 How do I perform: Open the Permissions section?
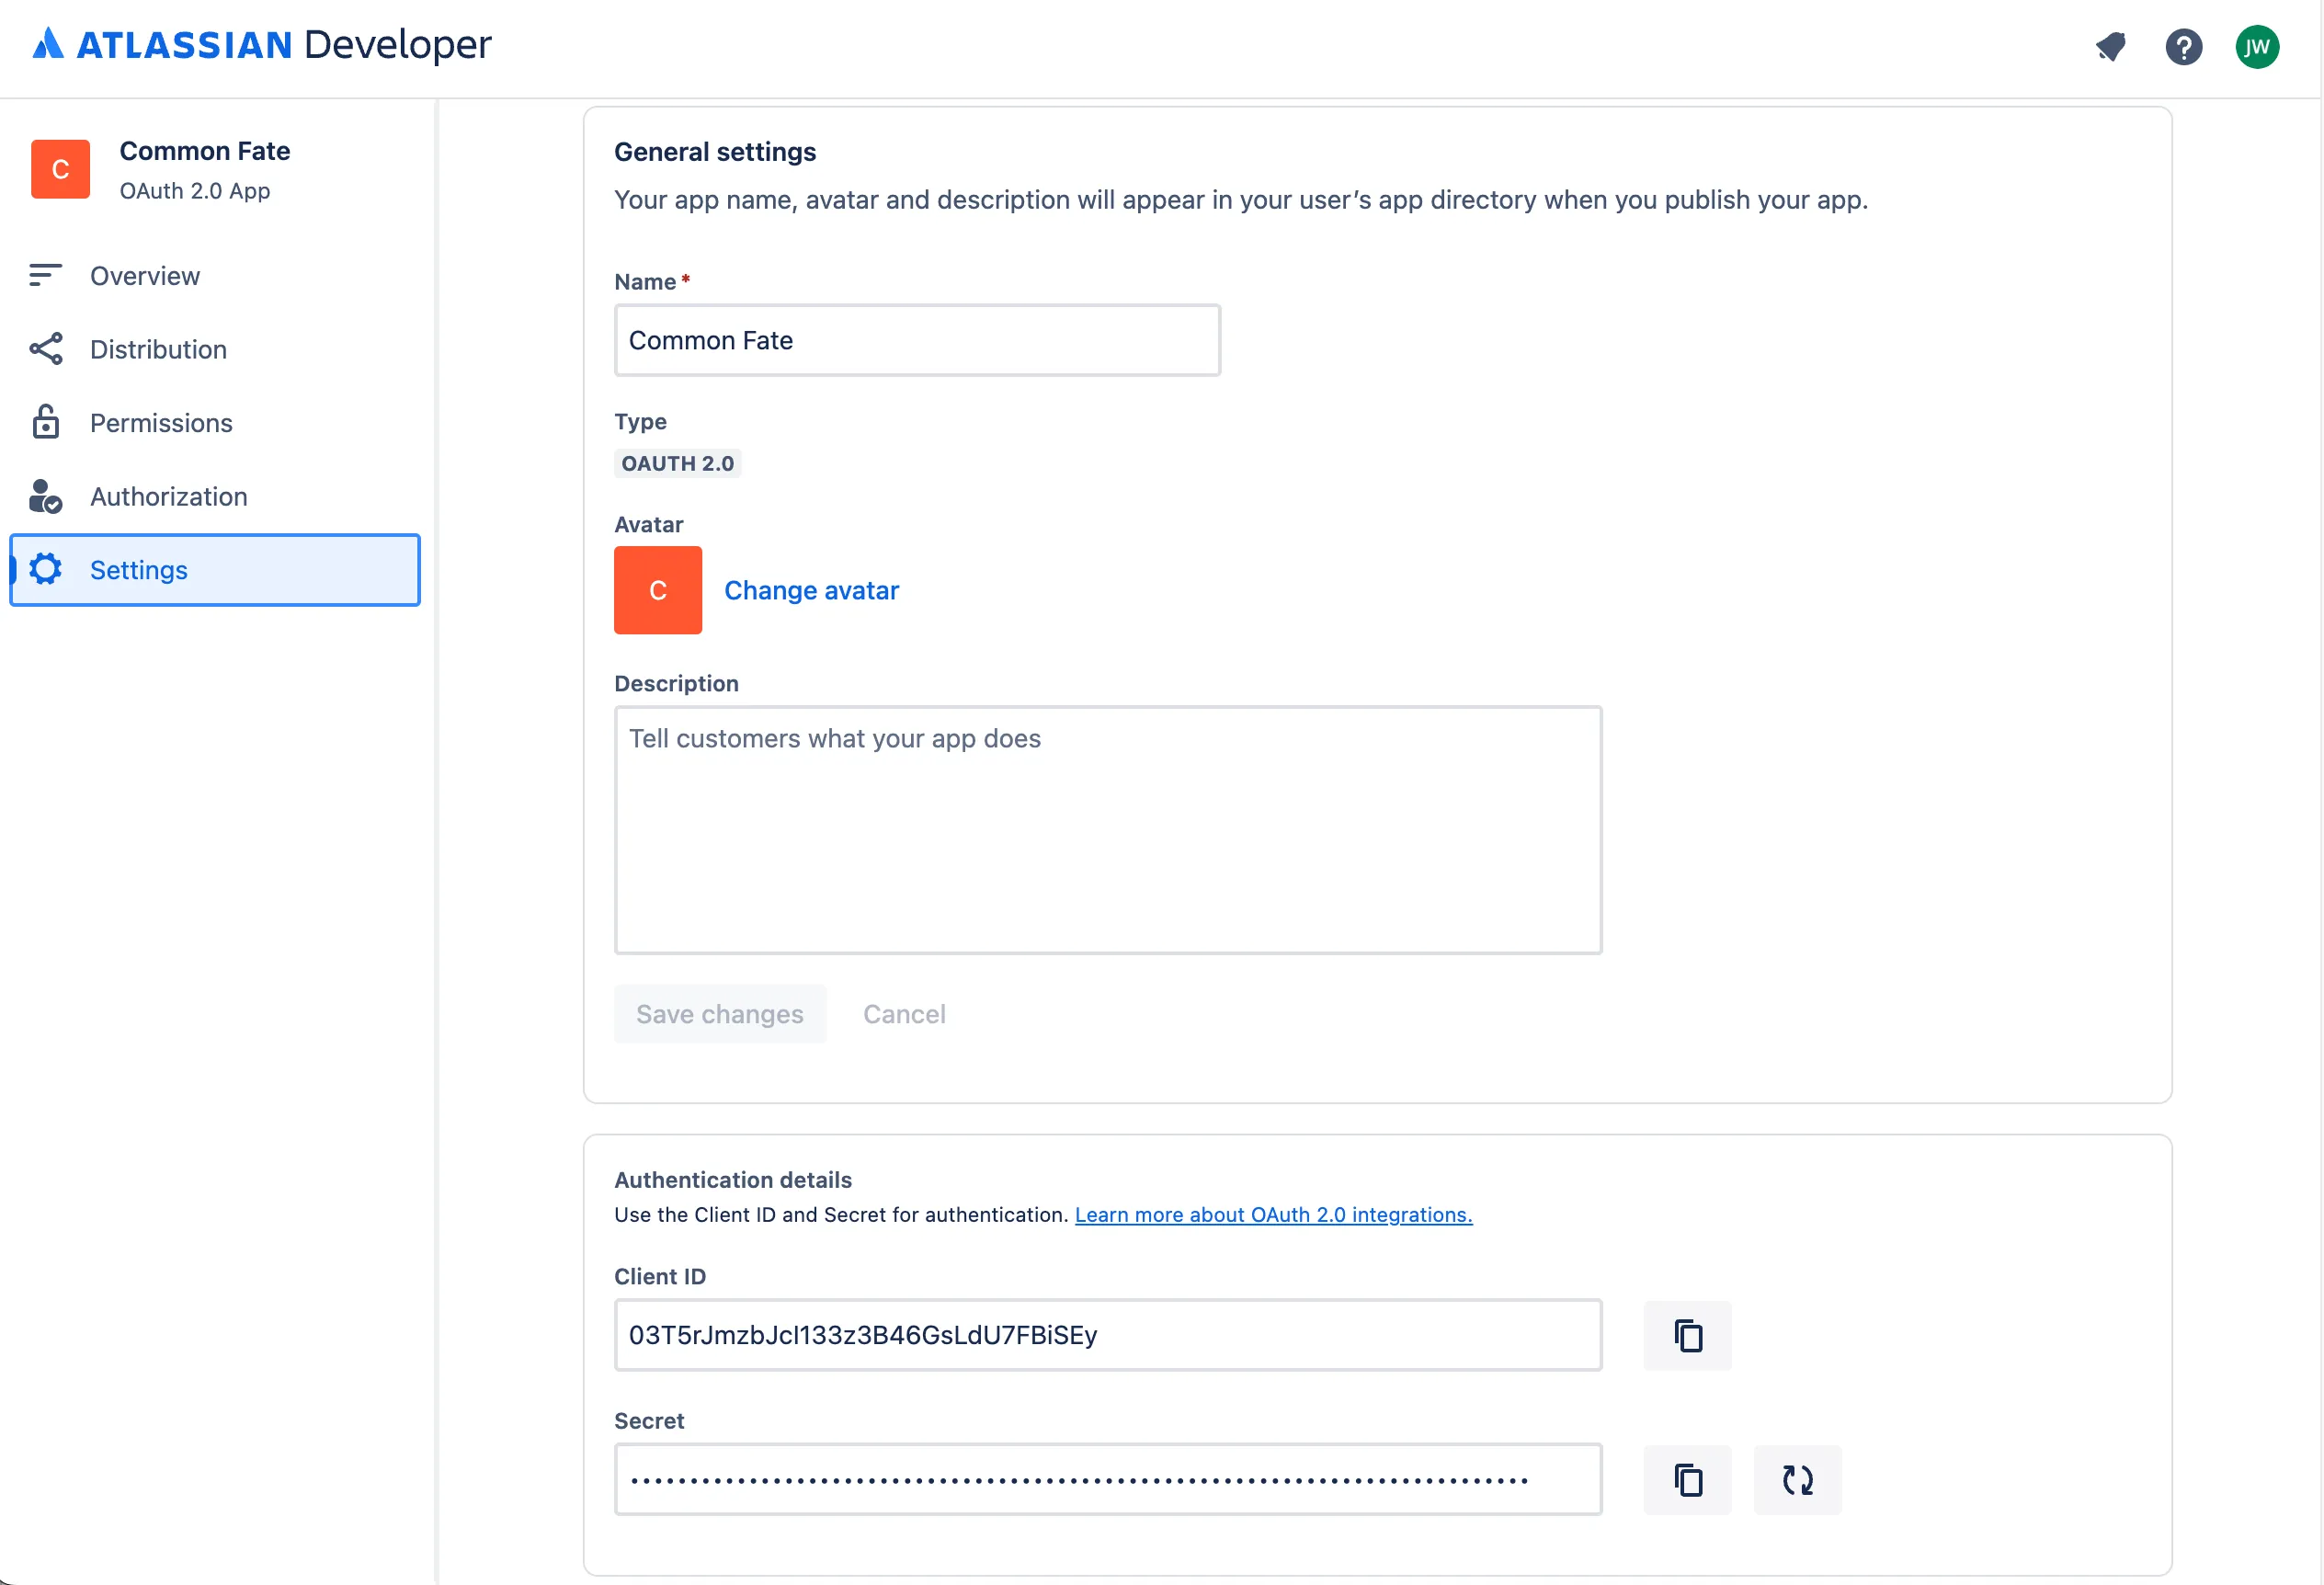tap(161, 423)
